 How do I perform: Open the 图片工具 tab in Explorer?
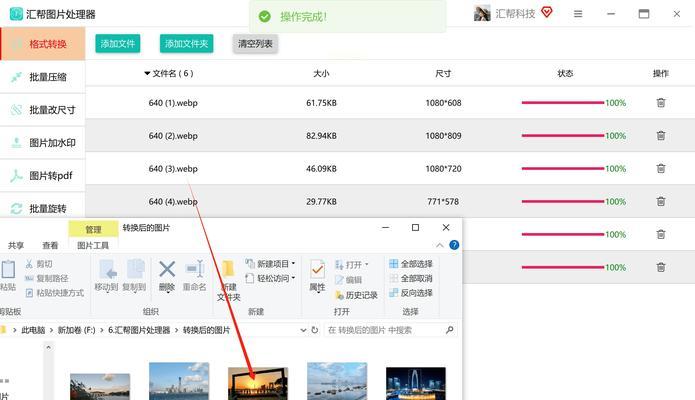pos(93,245)
